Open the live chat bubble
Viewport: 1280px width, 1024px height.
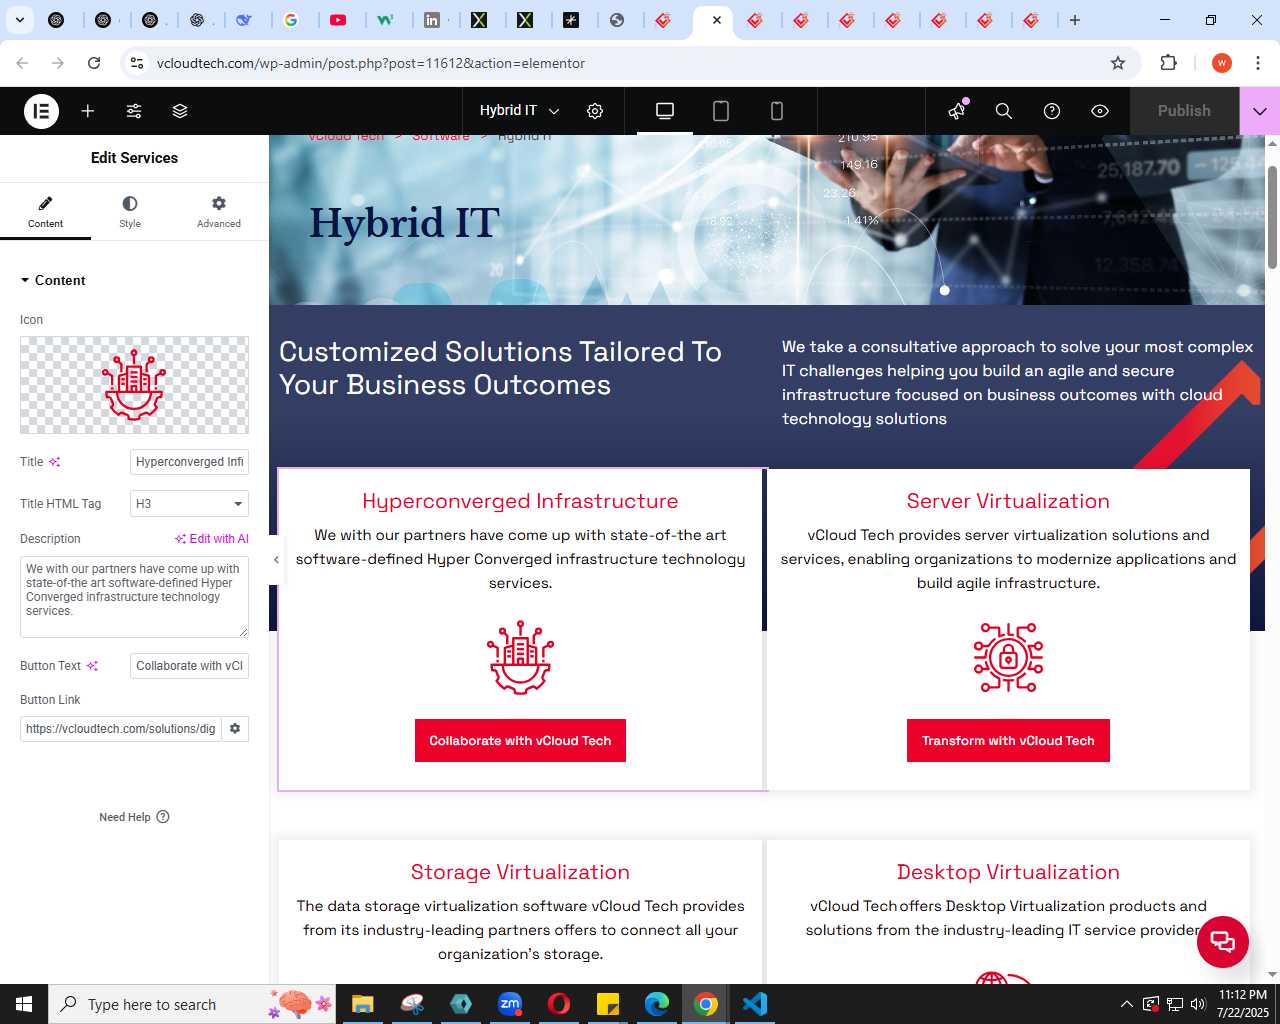[1223, 942]
